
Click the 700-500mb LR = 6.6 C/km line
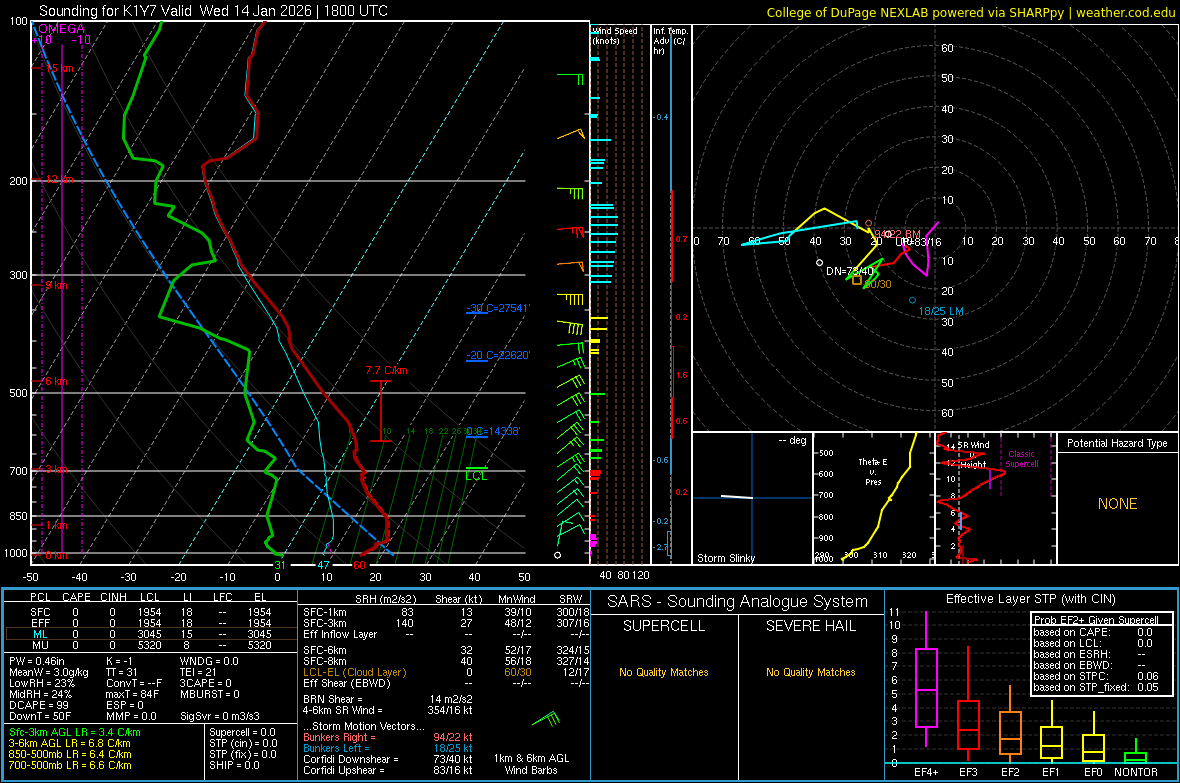pos(70,765)
